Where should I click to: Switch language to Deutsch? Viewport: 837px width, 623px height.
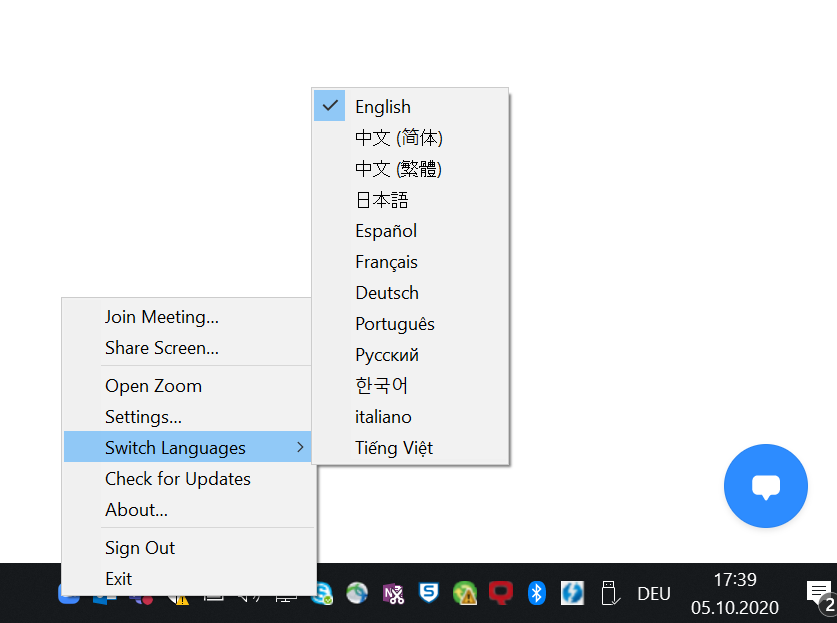pyautogui.click(x=387, y=293)
